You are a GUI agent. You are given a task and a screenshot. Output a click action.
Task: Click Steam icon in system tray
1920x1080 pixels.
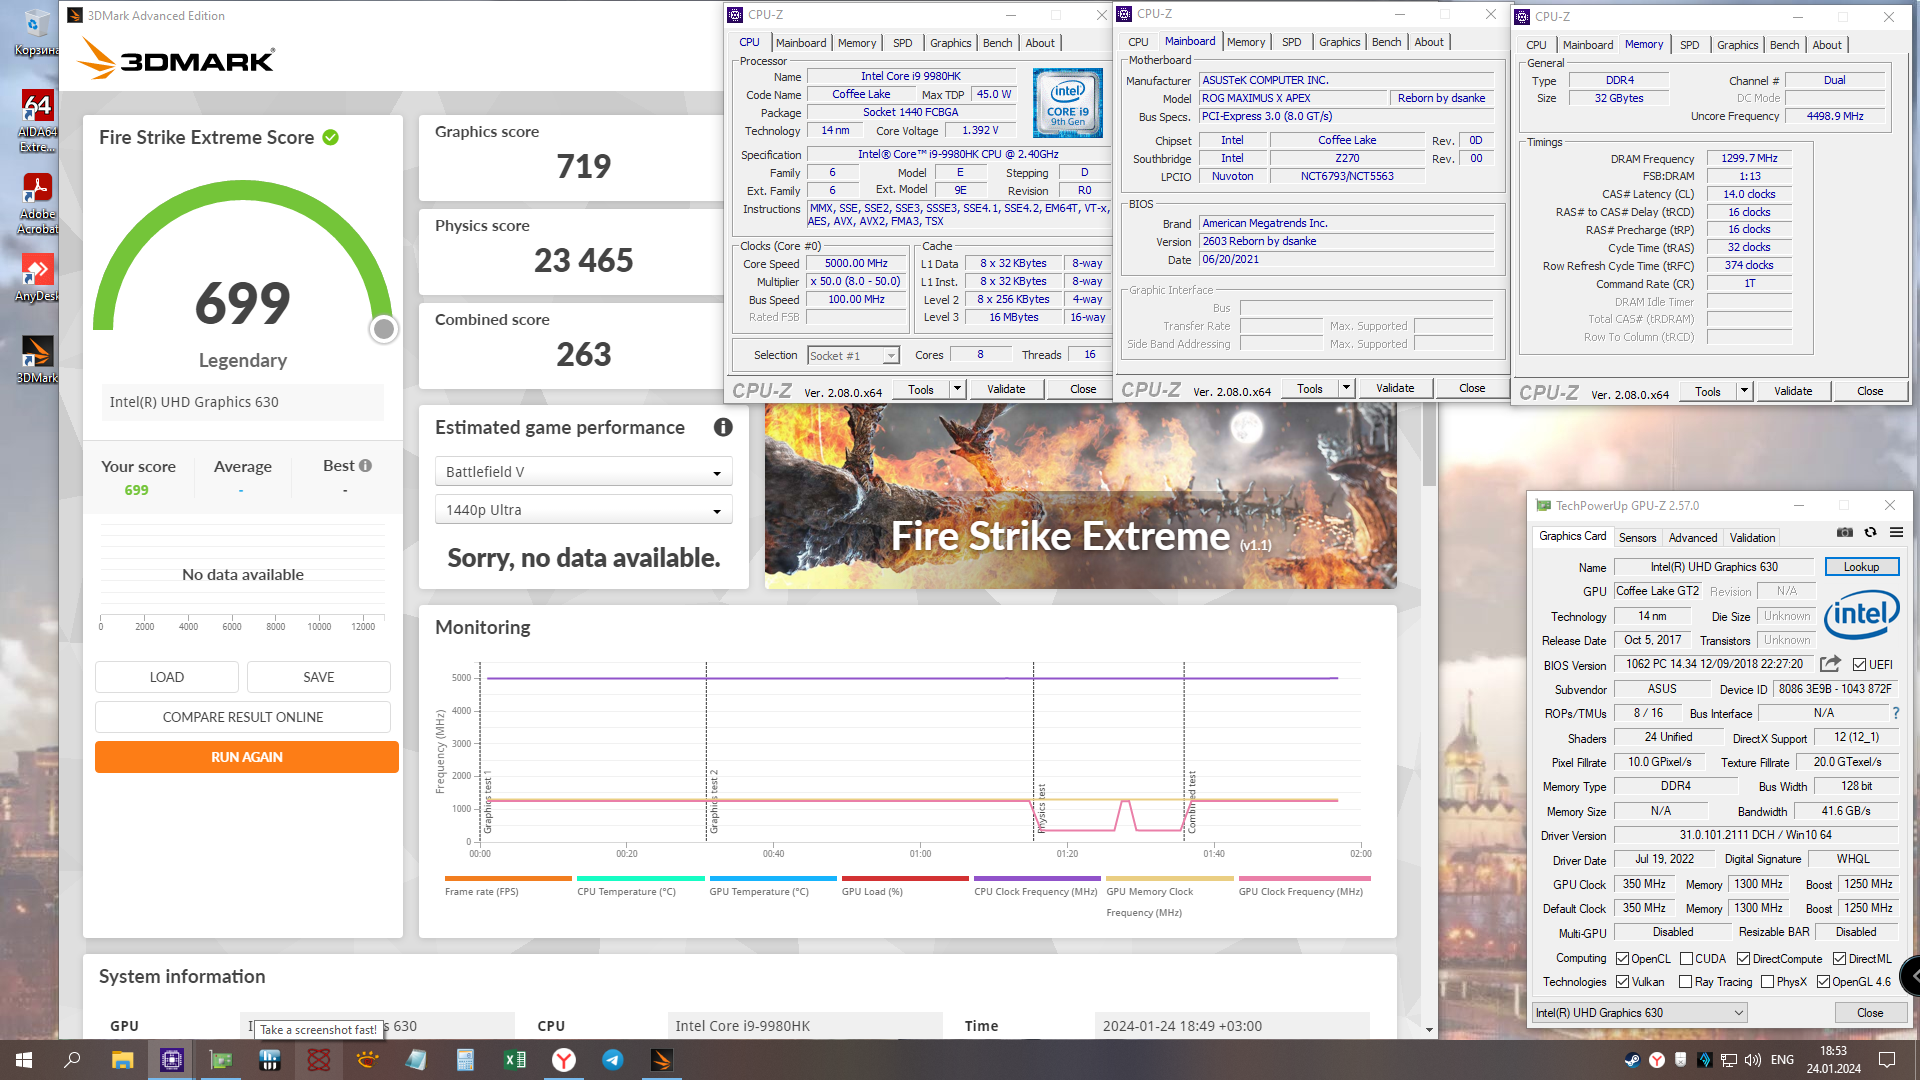coord(1632,1060)
